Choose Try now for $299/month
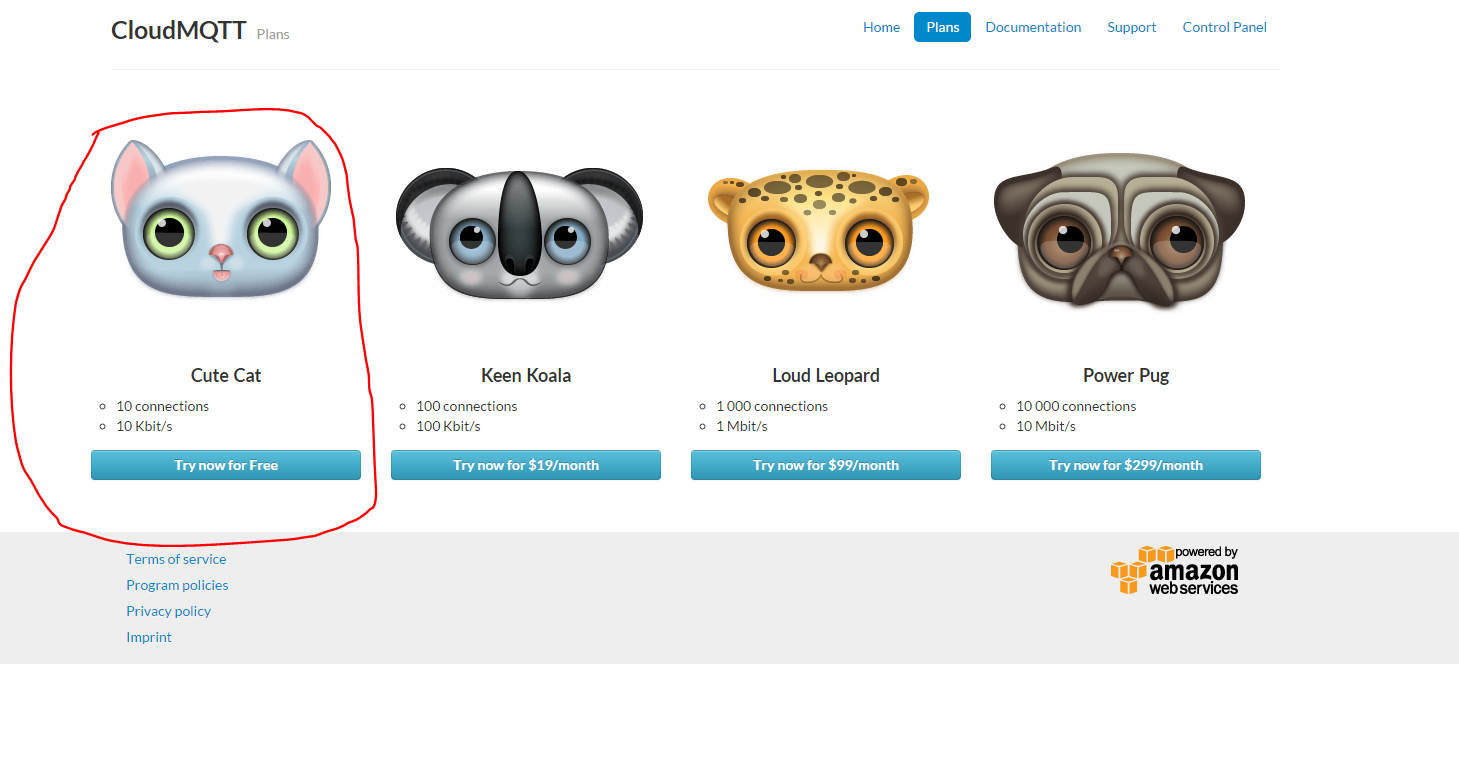This screenshot has height=770, width=1459. 1126,465
